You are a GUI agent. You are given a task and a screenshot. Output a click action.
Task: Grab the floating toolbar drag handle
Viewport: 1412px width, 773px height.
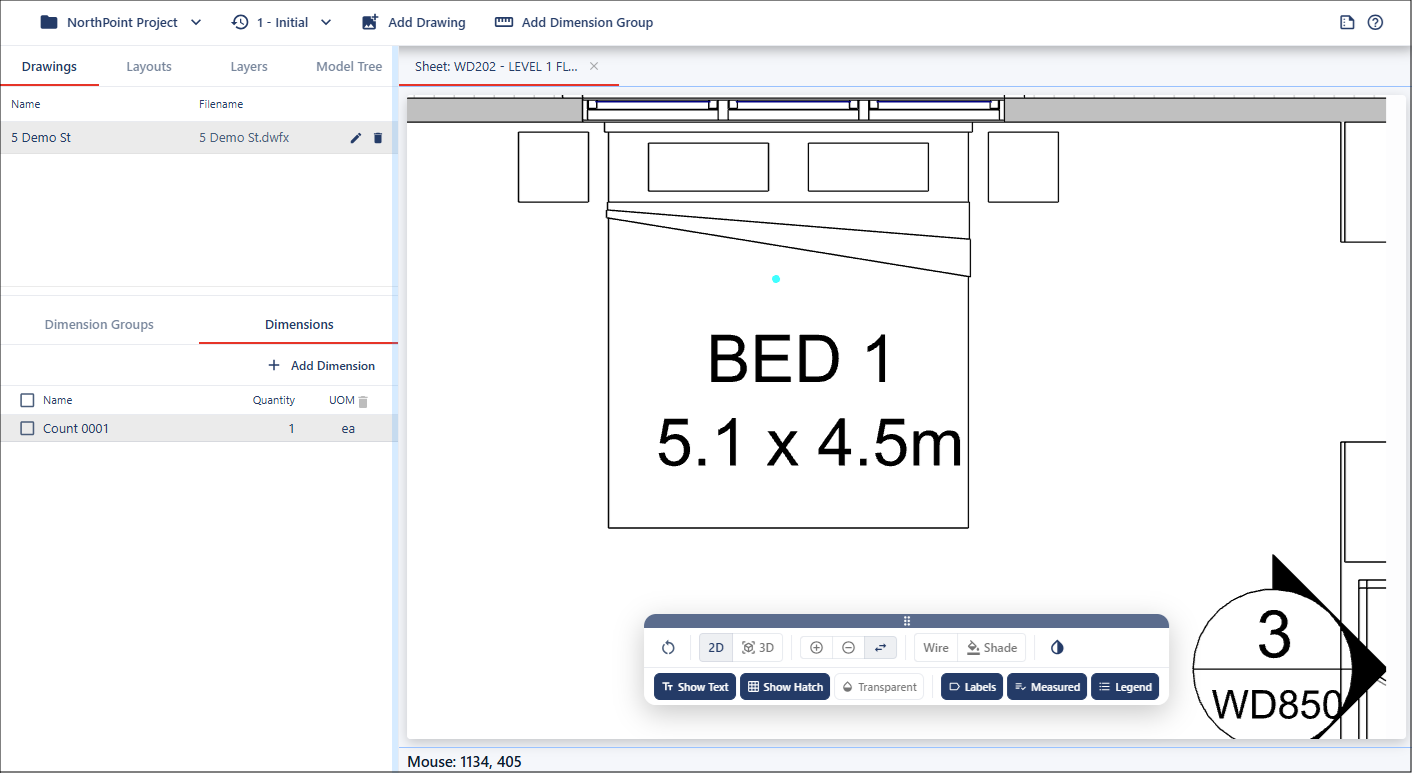point(907,621)
